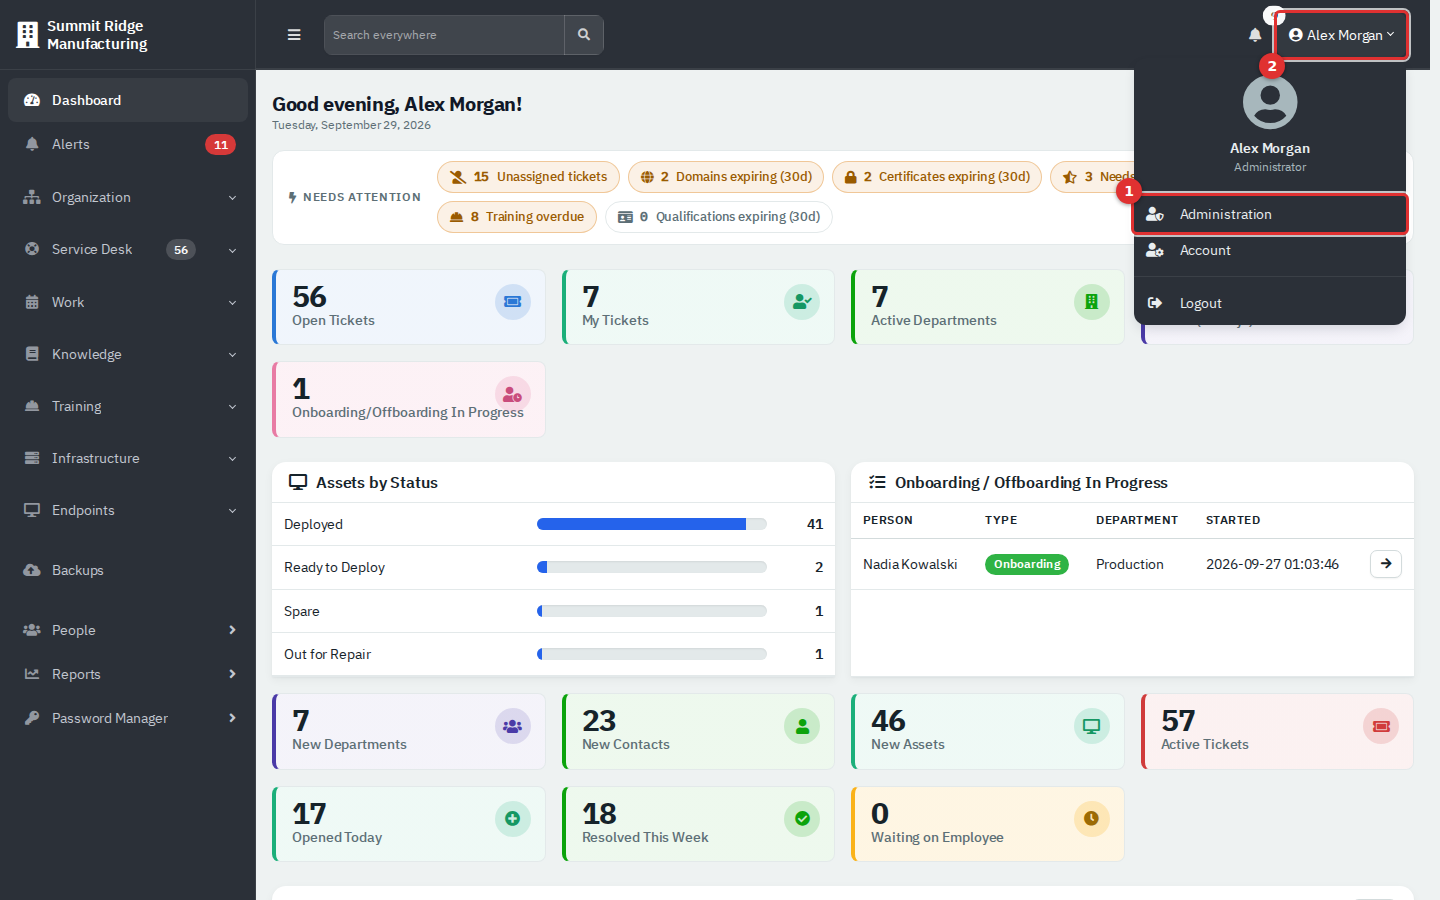Click the Active Departments building icon

1092,302
